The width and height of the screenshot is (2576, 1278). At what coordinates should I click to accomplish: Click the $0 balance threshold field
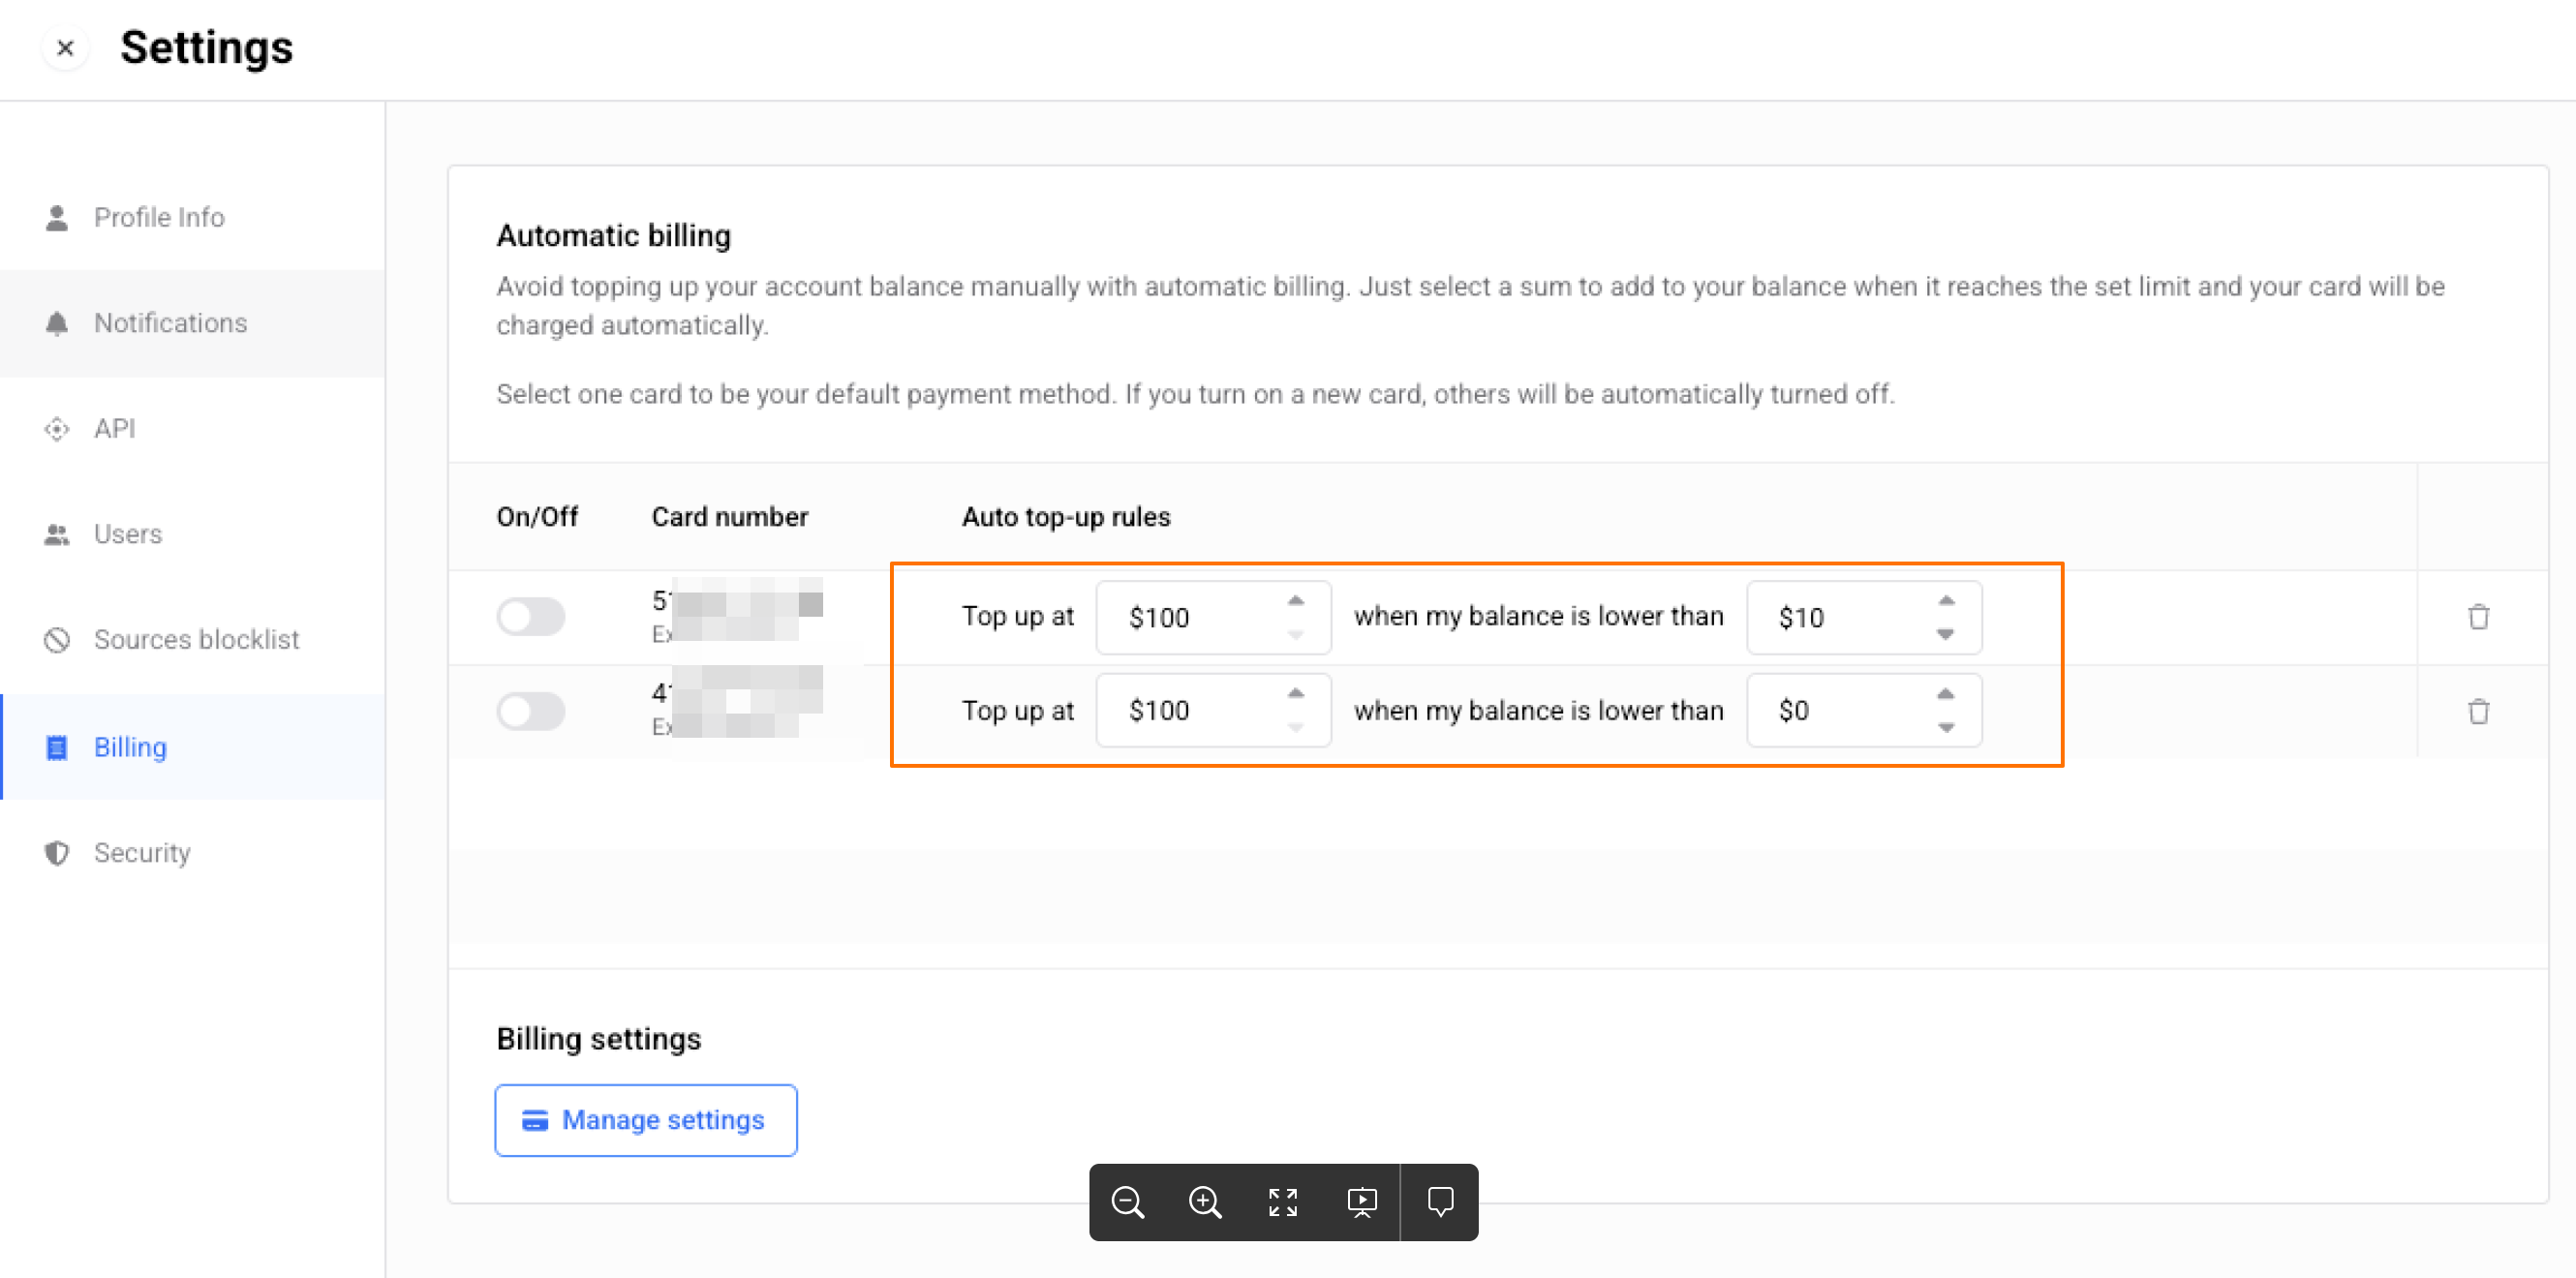(1864, 710)
